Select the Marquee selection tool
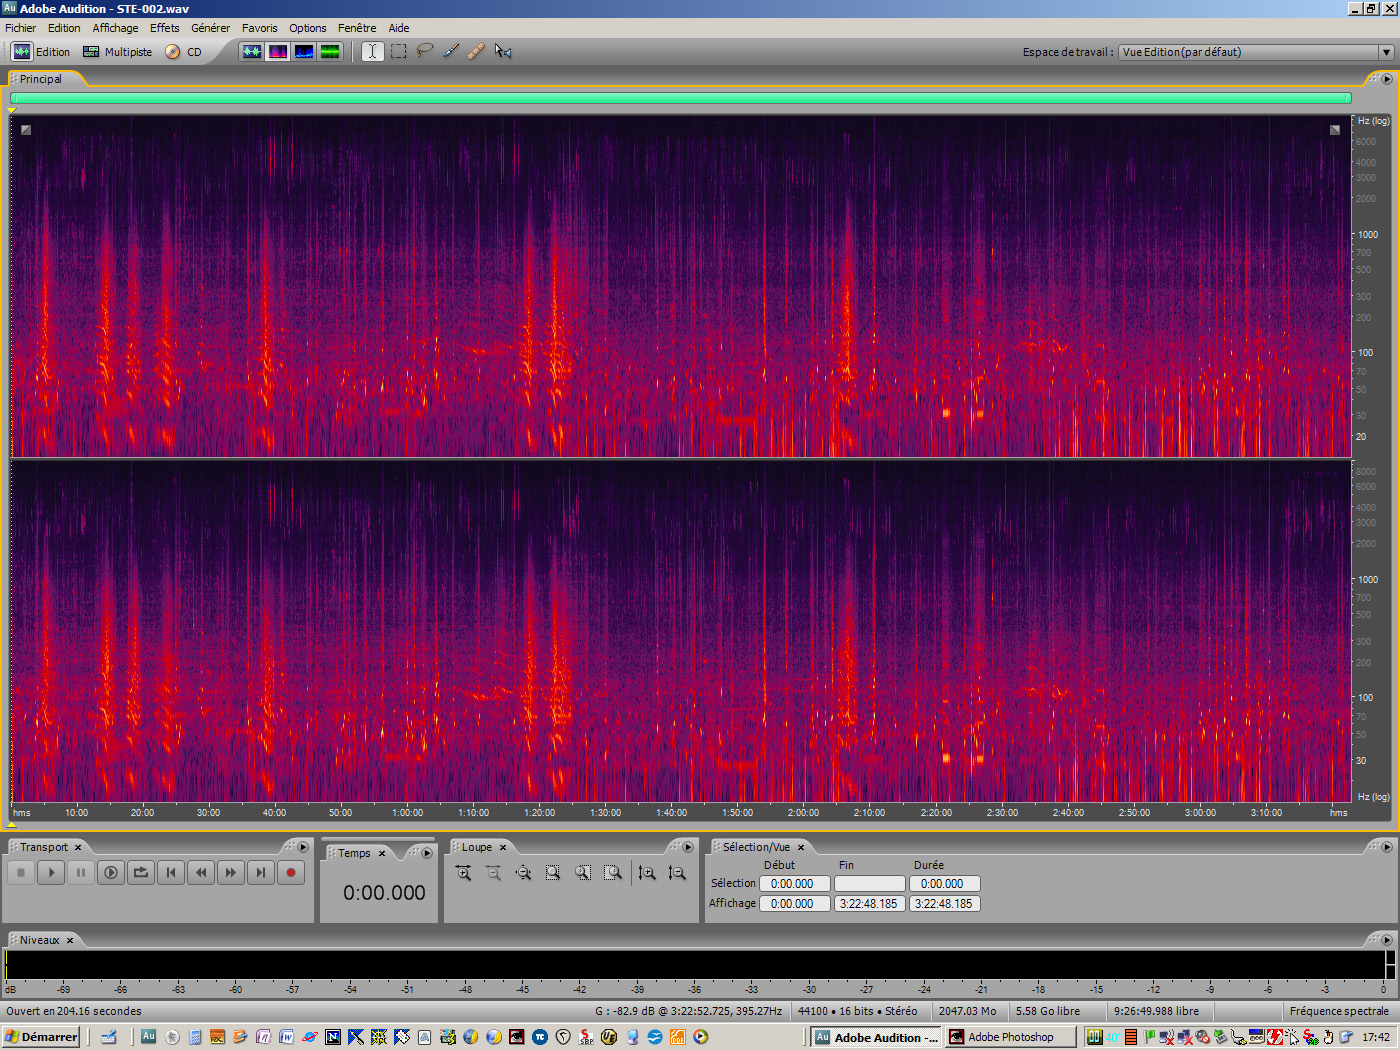 pyautogui.click(x=398, y=51)
